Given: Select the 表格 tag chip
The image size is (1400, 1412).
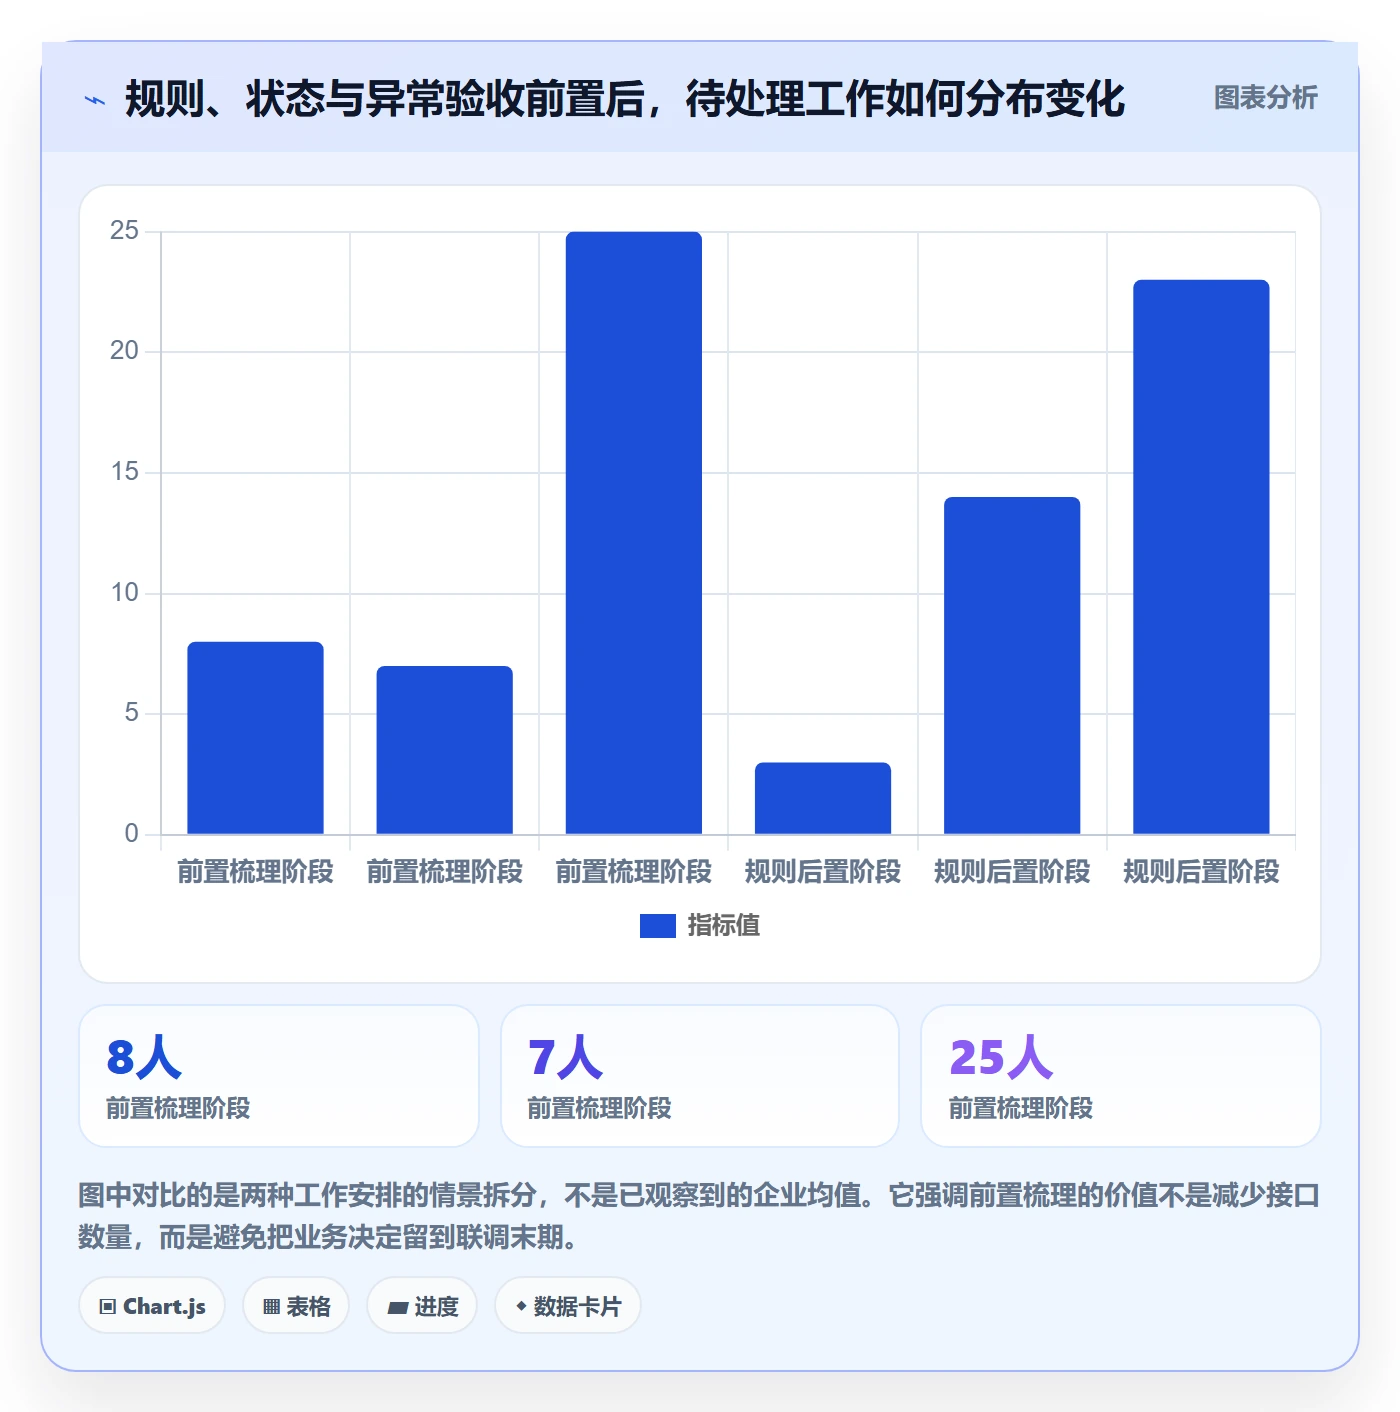Looking at the screenshot, I should (x=296, y=1306).
